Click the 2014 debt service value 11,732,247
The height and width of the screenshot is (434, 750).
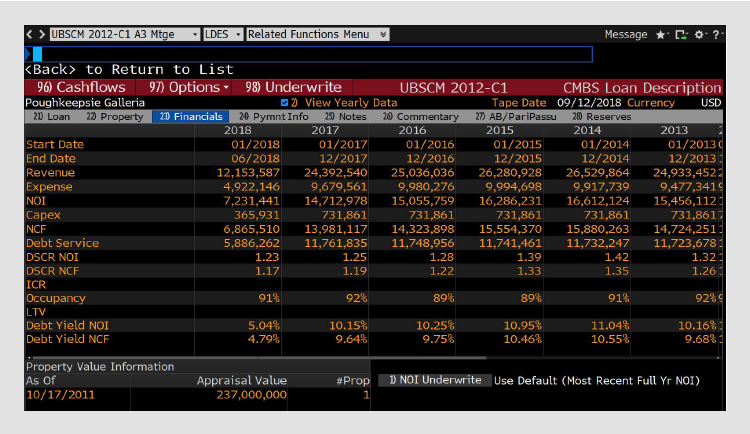point(598,243)
